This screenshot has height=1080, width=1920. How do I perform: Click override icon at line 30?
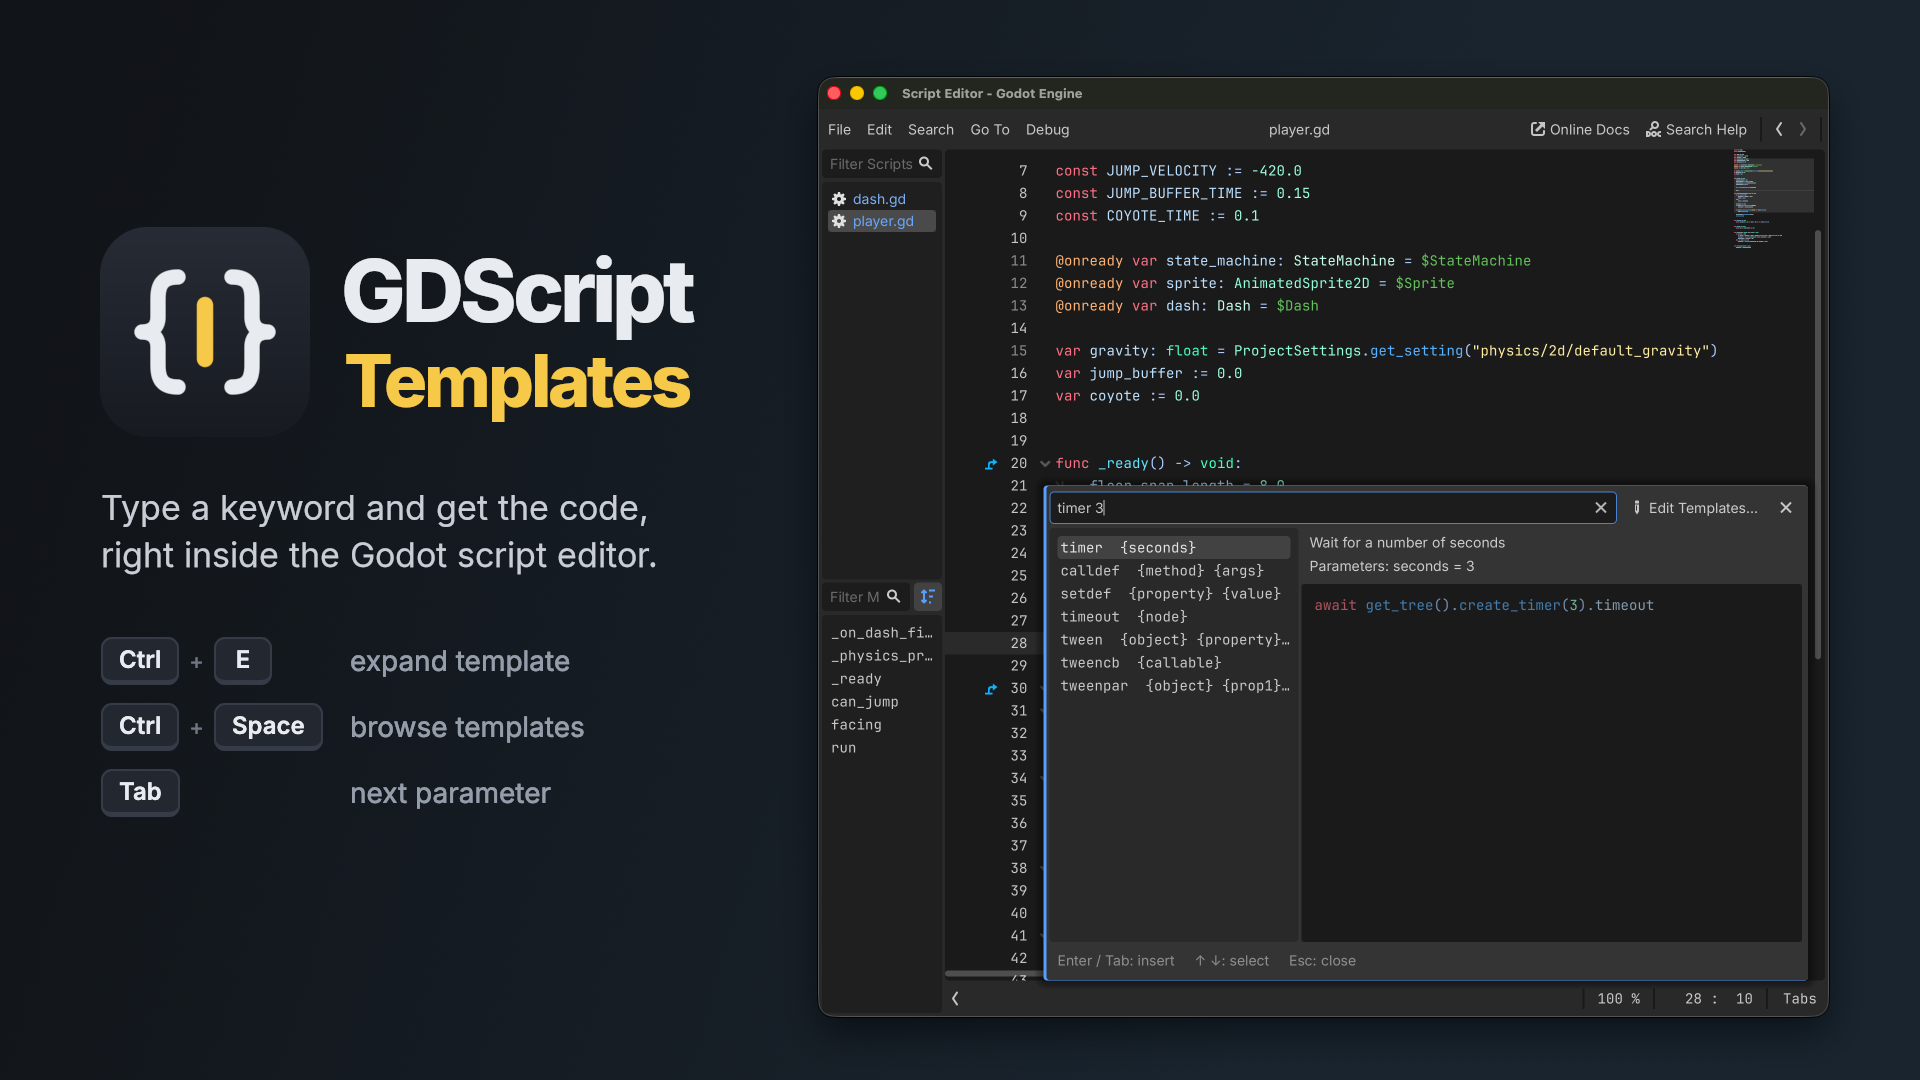point(991,689)
